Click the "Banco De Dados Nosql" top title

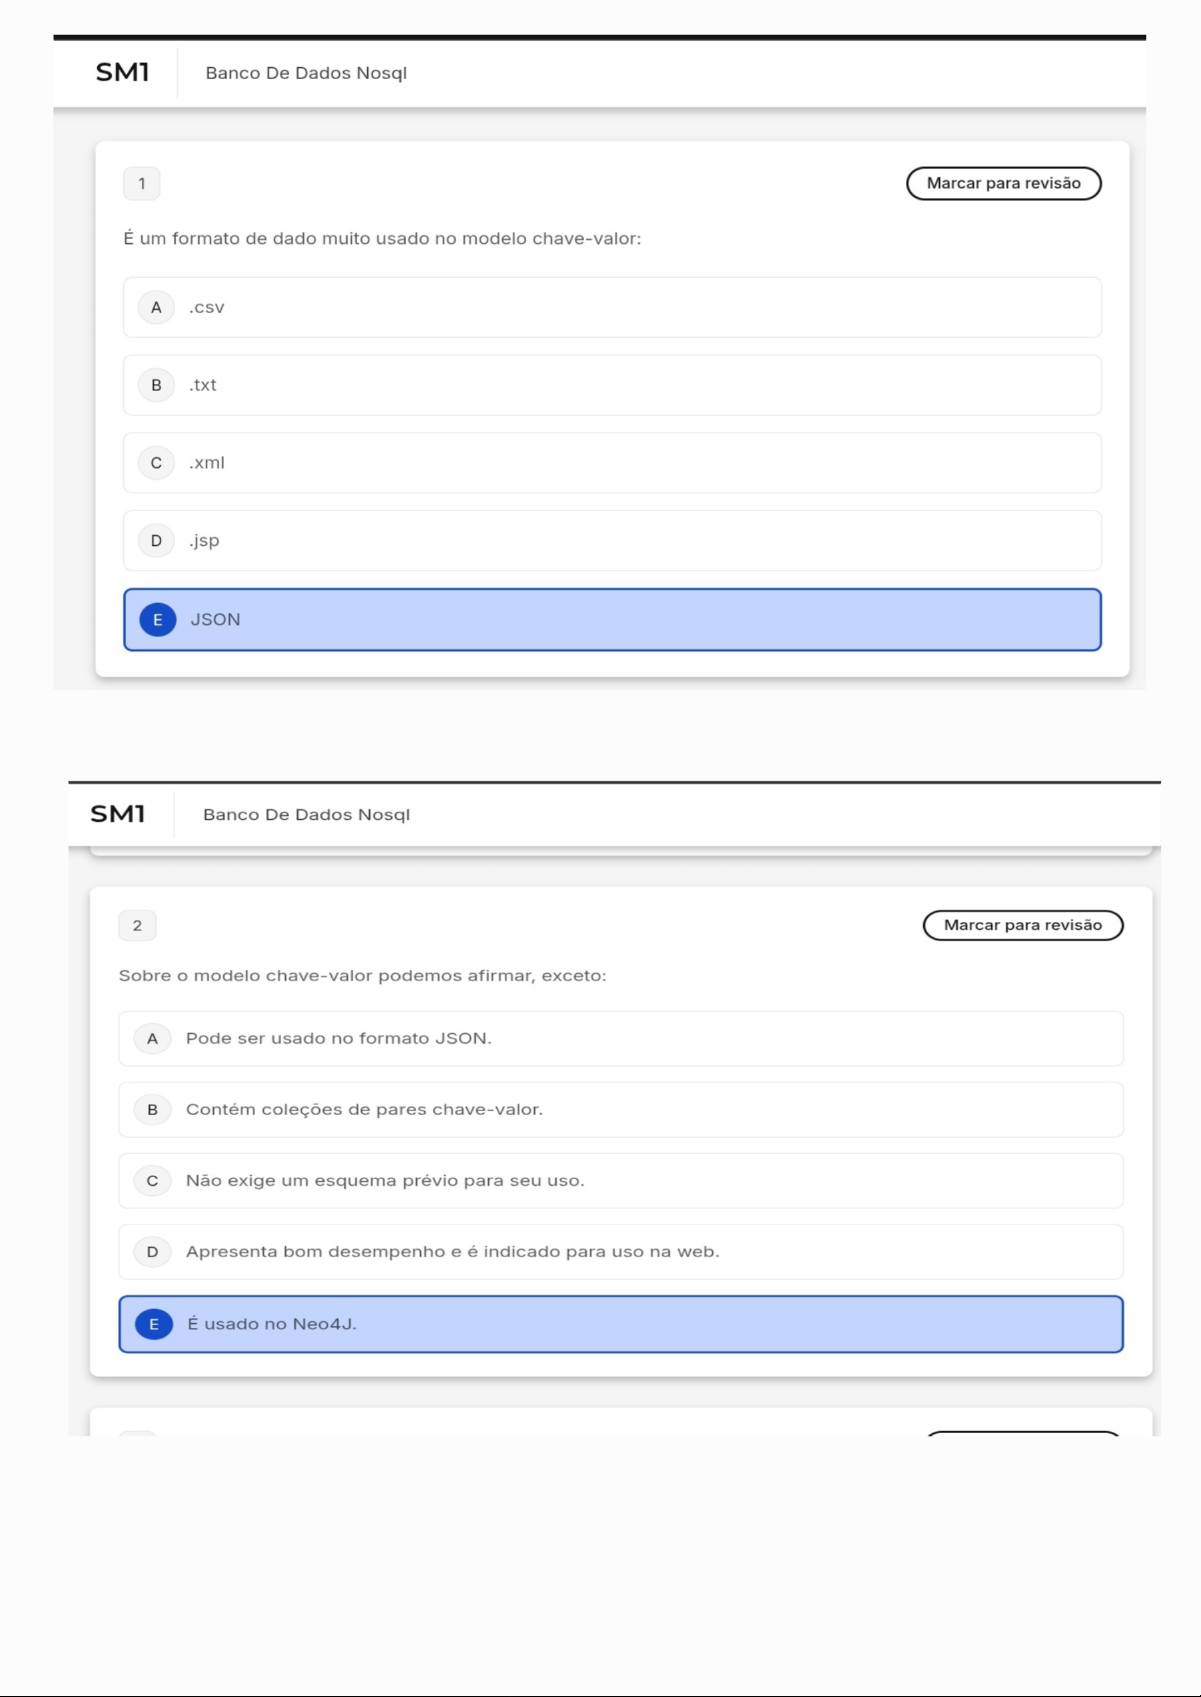click(306, 73)
